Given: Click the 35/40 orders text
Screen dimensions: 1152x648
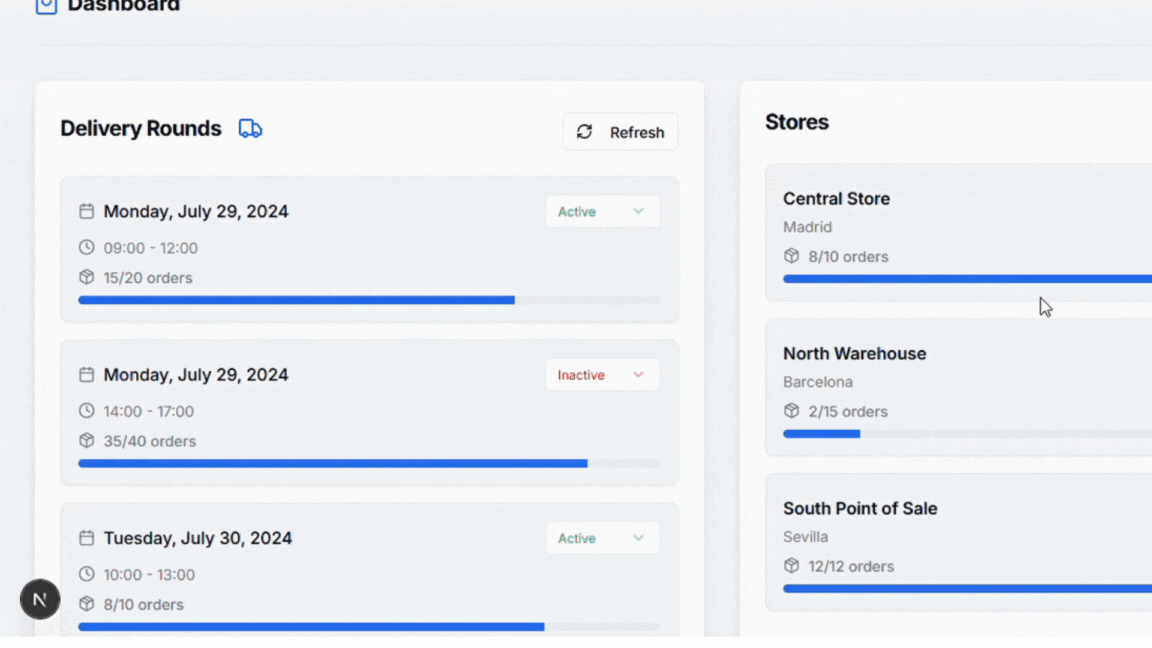Looking at the screenshot, I should [x=150, y=441].
